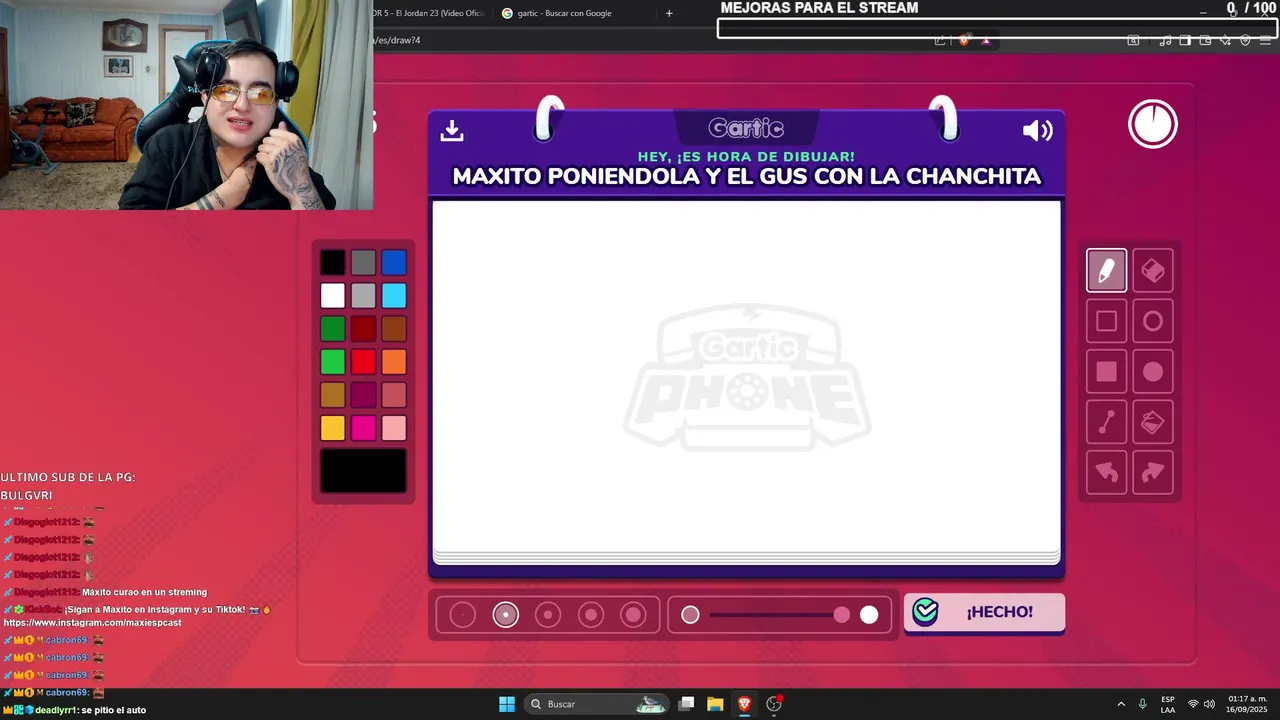Select the third brush size
1280x720 pixels.
548,615
